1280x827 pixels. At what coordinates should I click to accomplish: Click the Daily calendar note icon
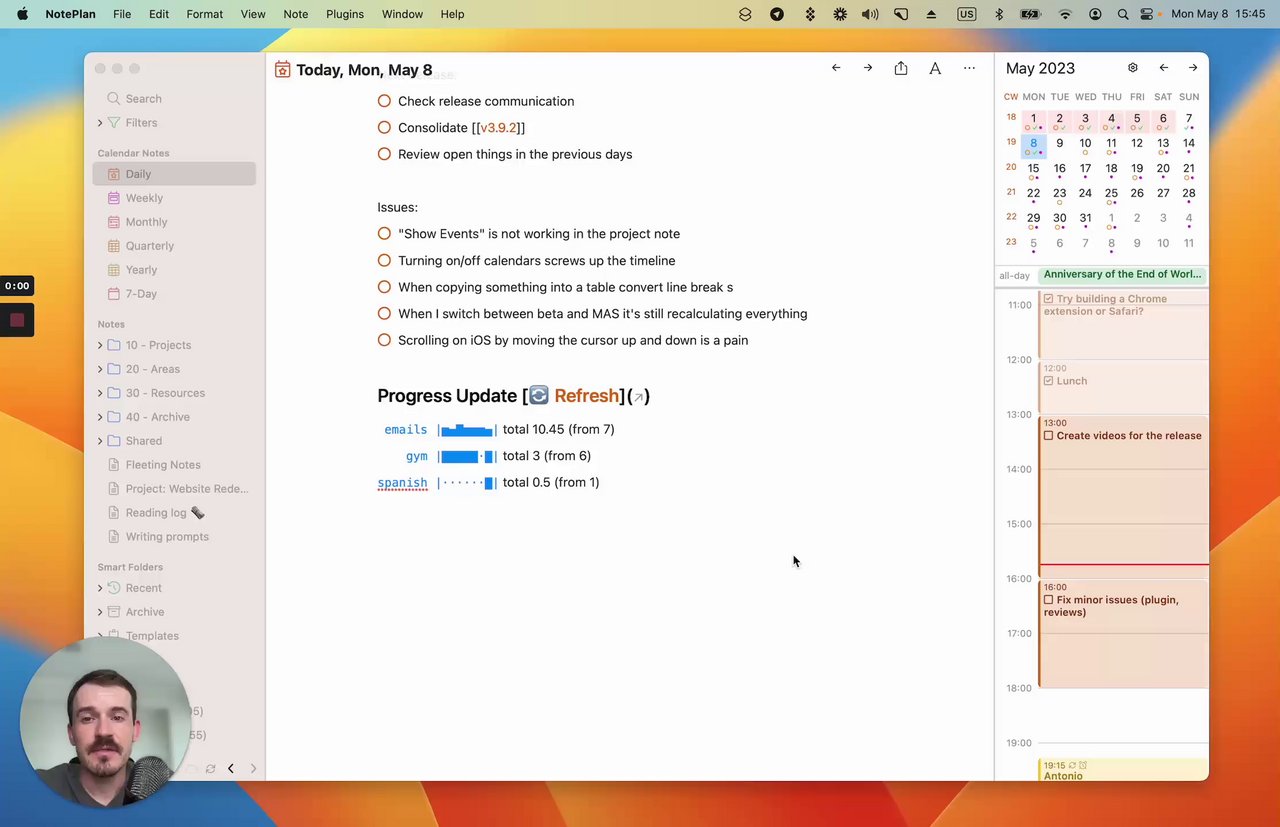pos(114,174)
